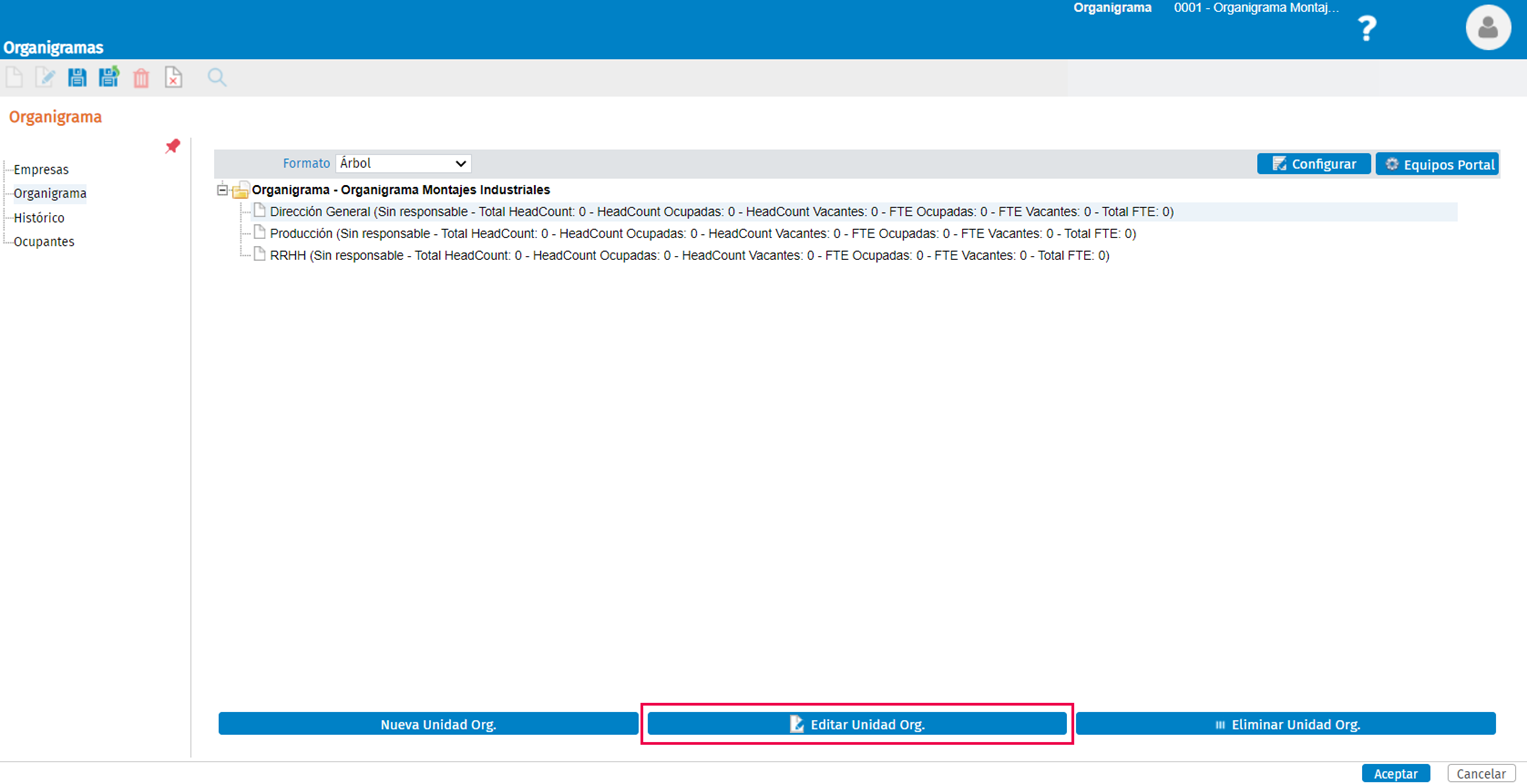This screenshot has height=784, width=1527.
Task: Select the Producción tree node
Action: (x=703, y=234)
